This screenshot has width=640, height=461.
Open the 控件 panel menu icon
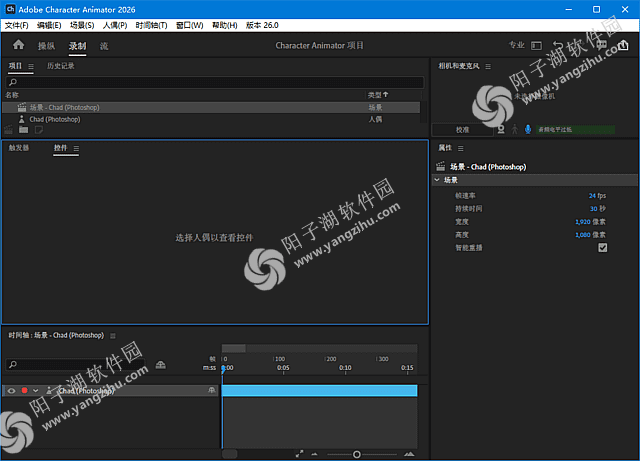(x=76, y=148)
